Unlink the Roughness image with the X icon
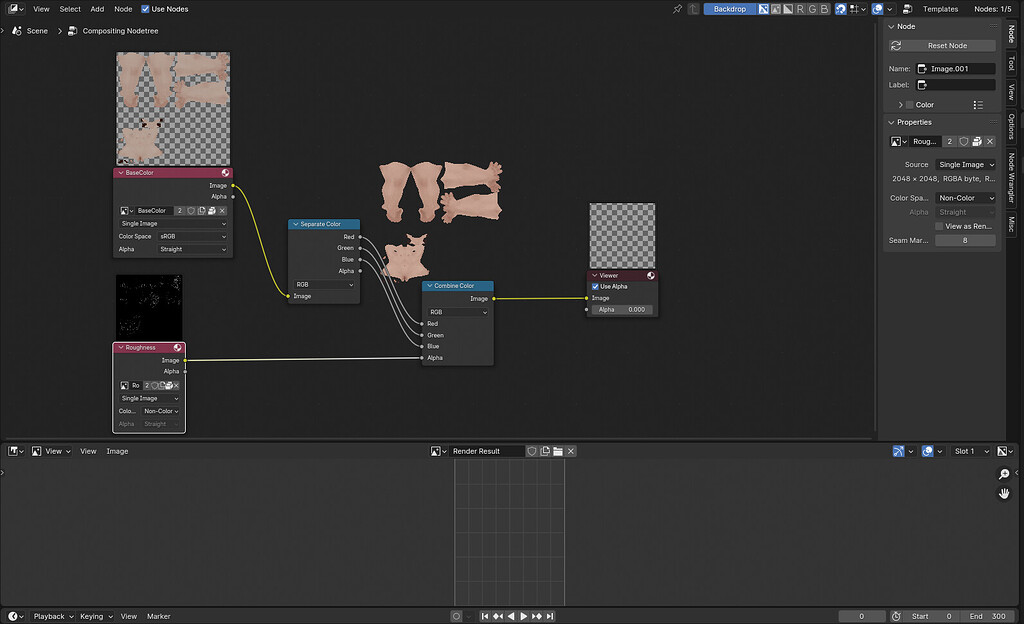 [990, 142]
